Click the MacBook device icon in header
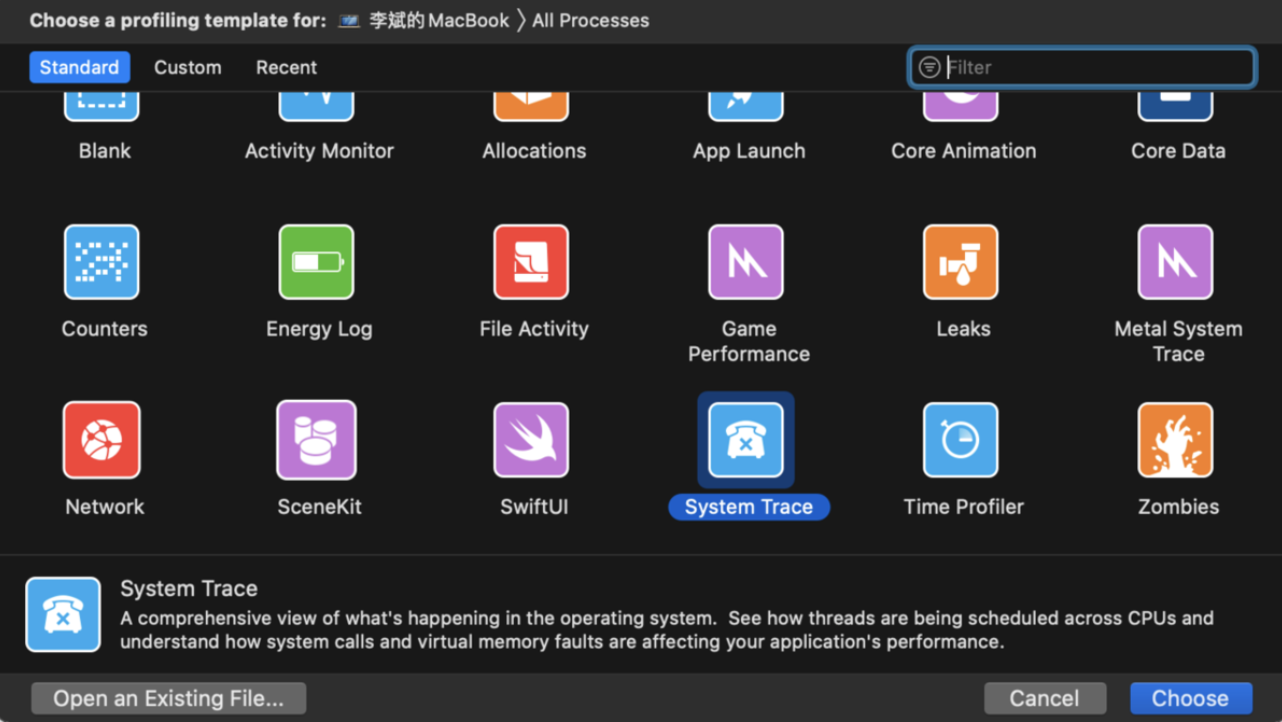The width and height of the screenshot is (1282, 722). click(349, 20)
